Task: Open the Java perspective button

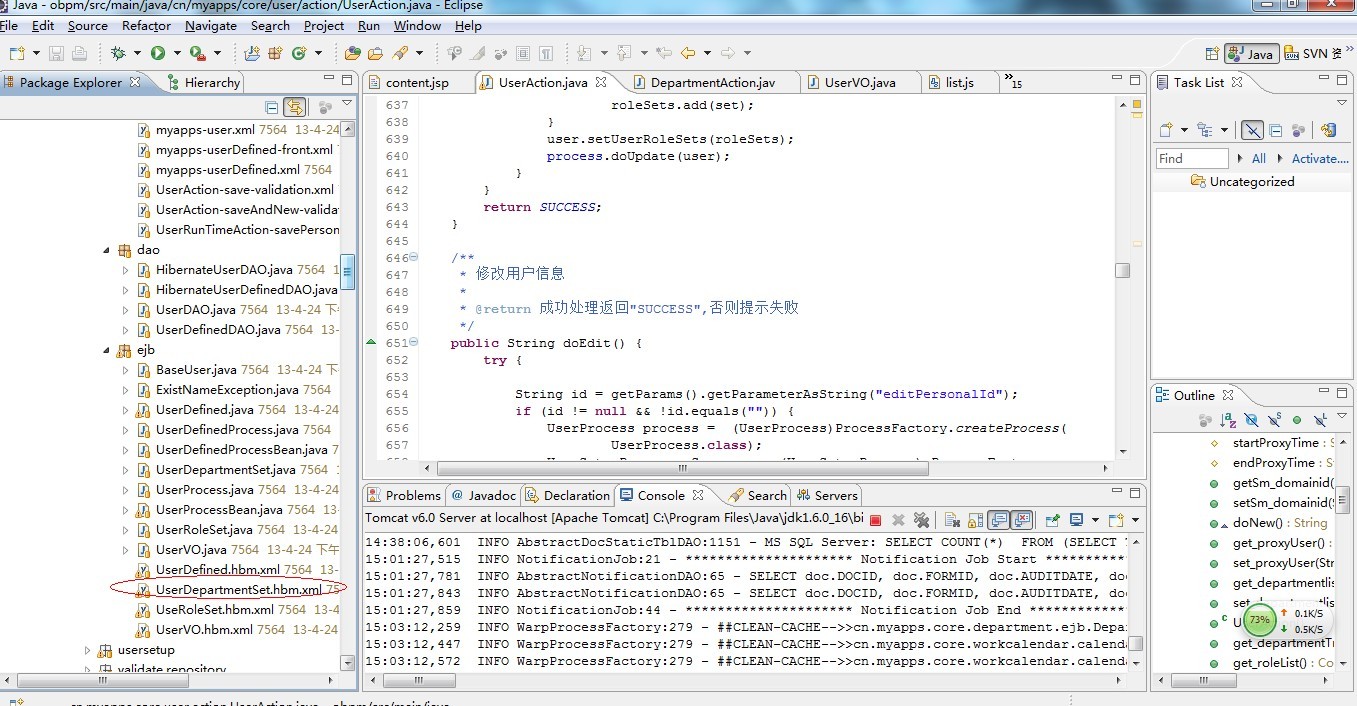Action: pos(1250,53)
